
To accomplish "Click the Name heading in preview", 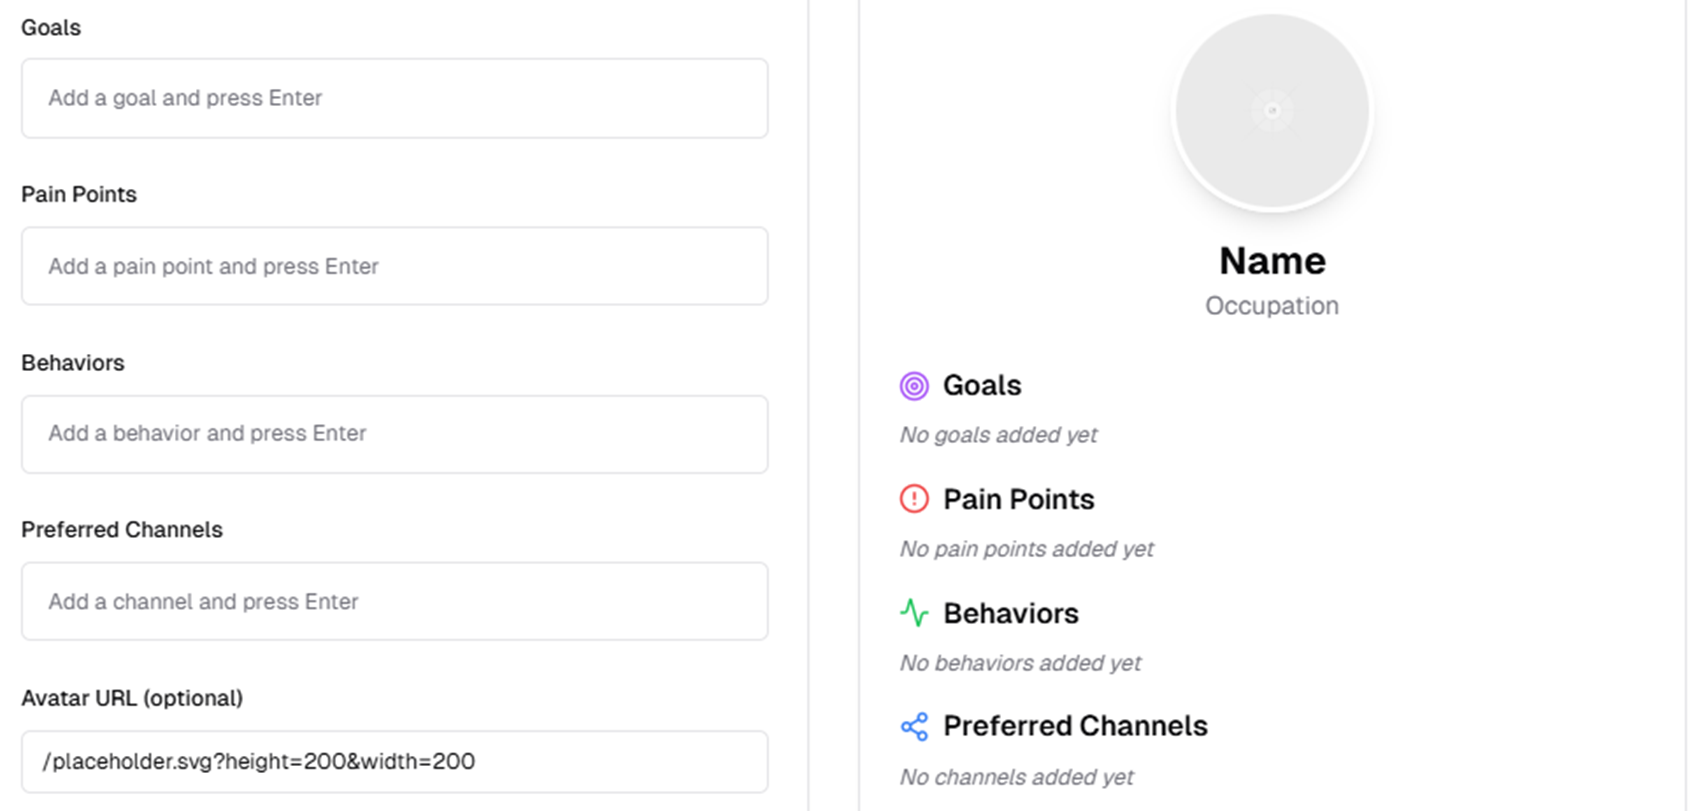I will [1272, 261].
